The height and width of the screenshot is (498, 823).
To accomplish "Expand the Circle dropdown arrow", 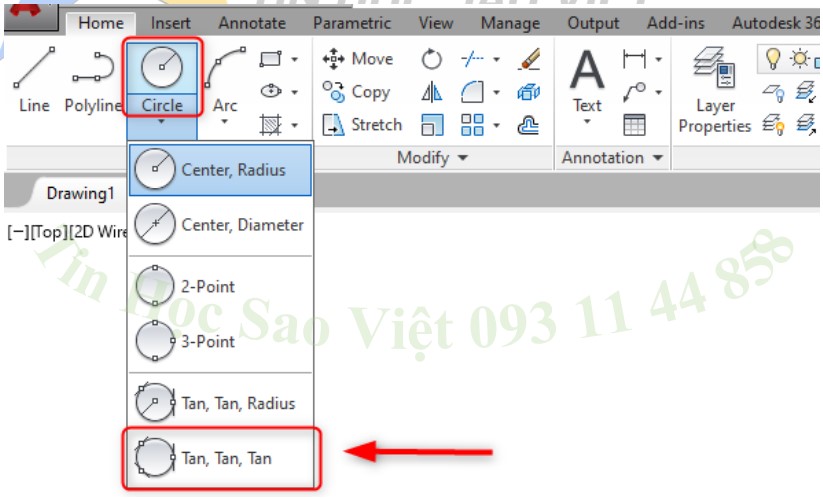I will click(x=162, y=122).
